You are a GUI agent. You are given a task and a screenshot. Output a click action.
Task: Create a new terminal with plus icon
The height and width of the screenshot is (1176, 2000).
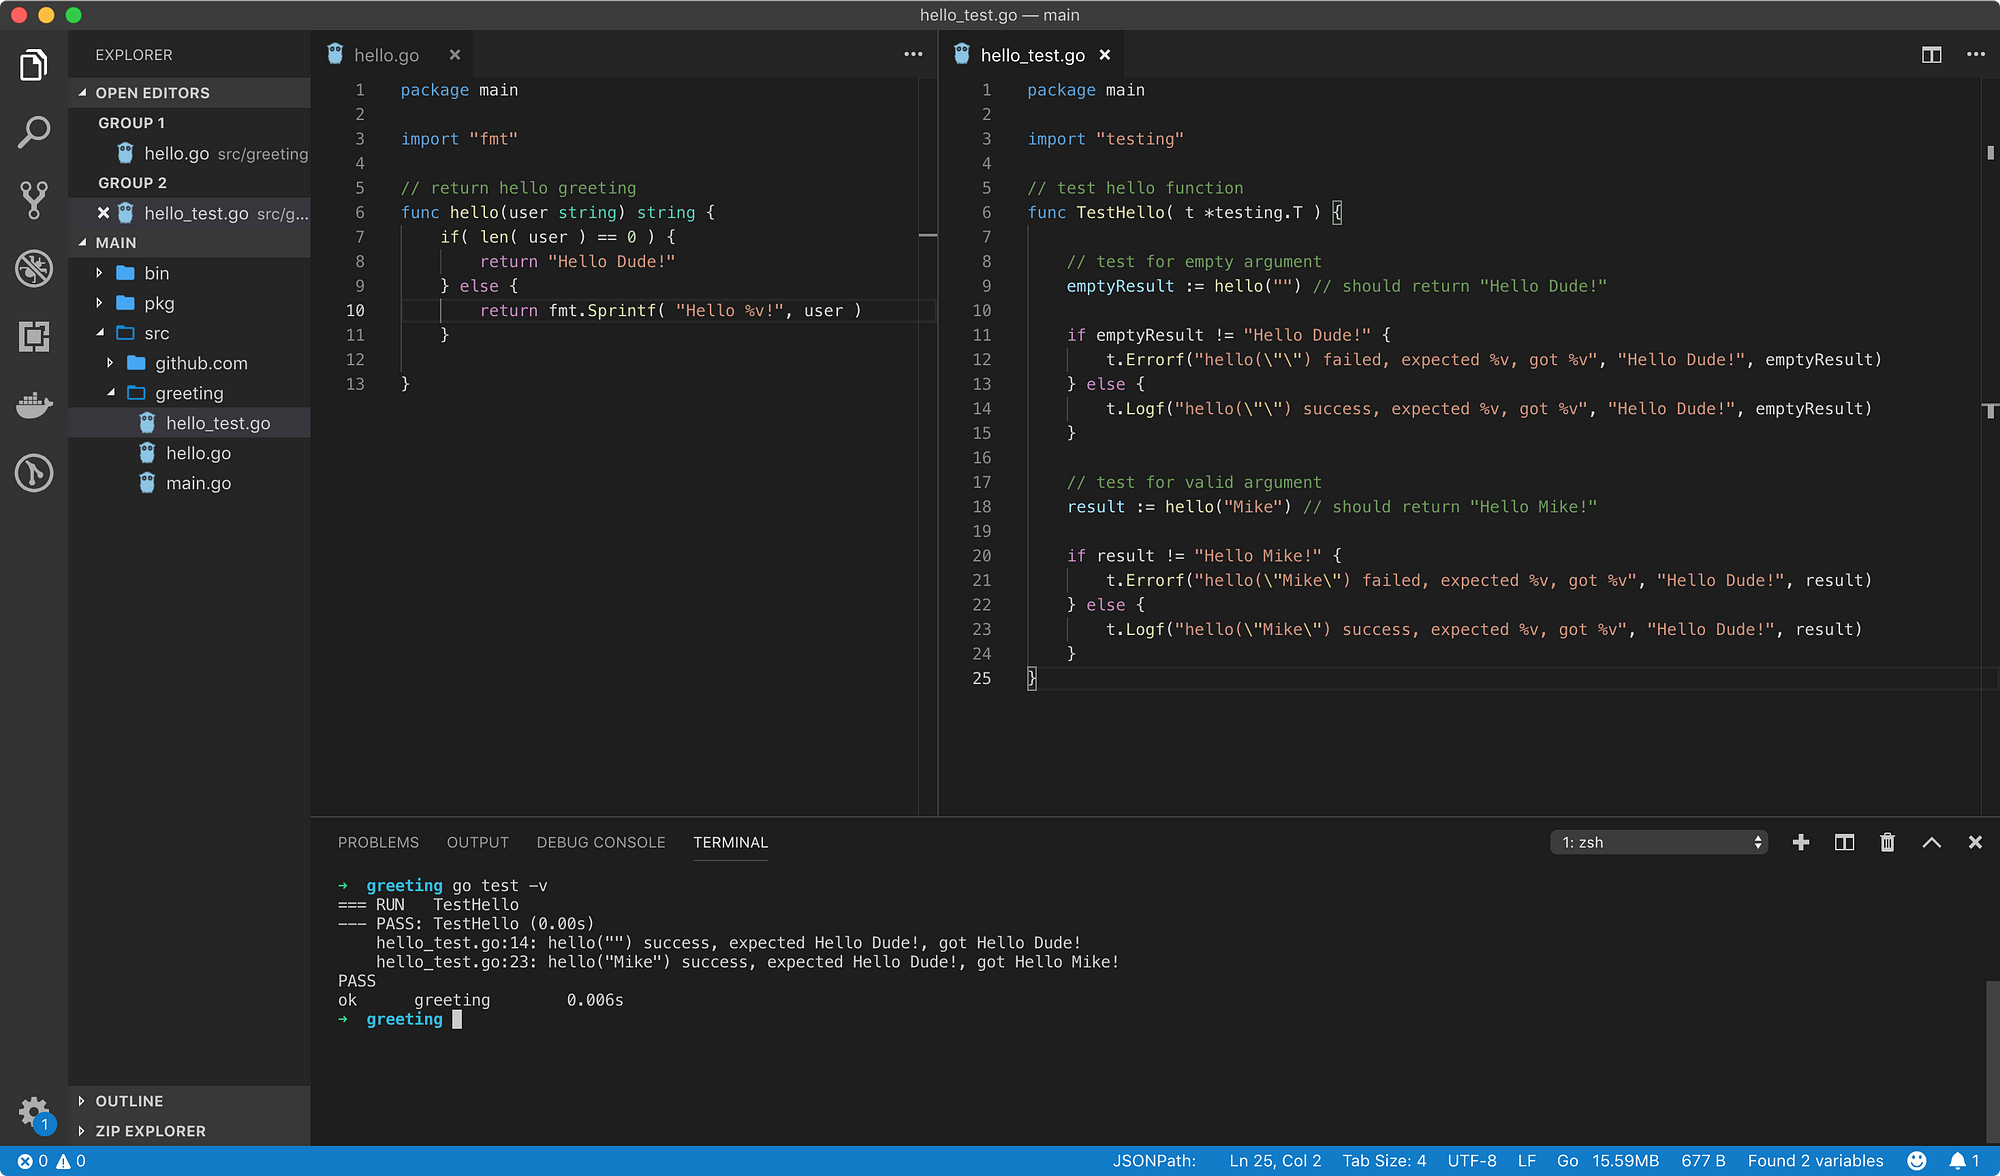pos(1801,842)
